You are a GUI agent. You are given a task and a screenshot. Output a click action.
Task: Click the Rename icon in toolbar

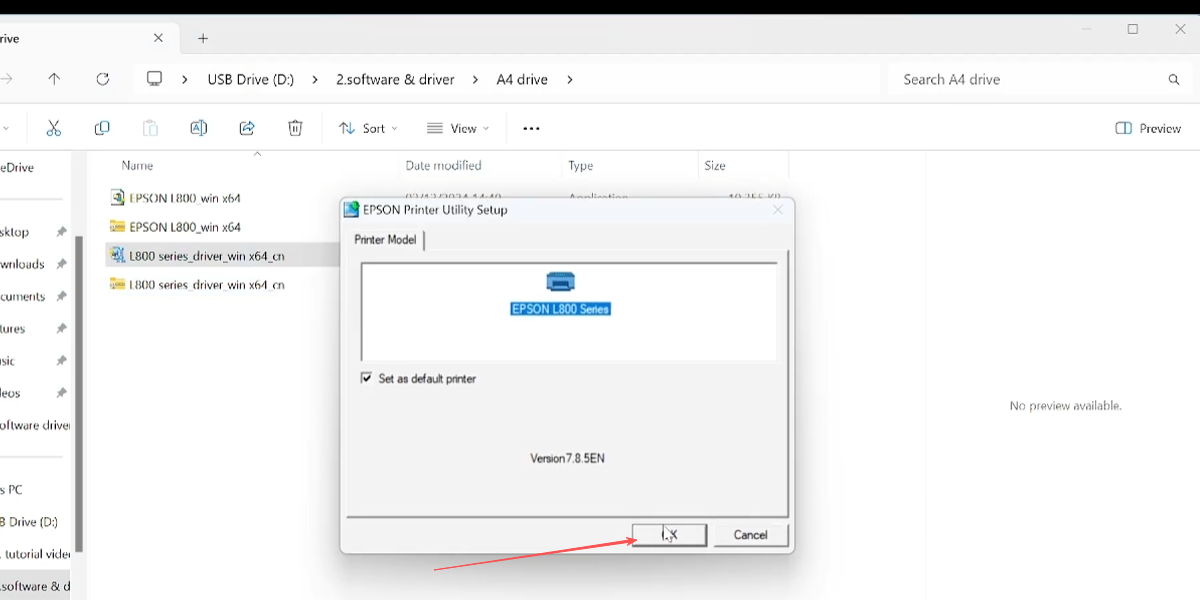tap(198, 128)
